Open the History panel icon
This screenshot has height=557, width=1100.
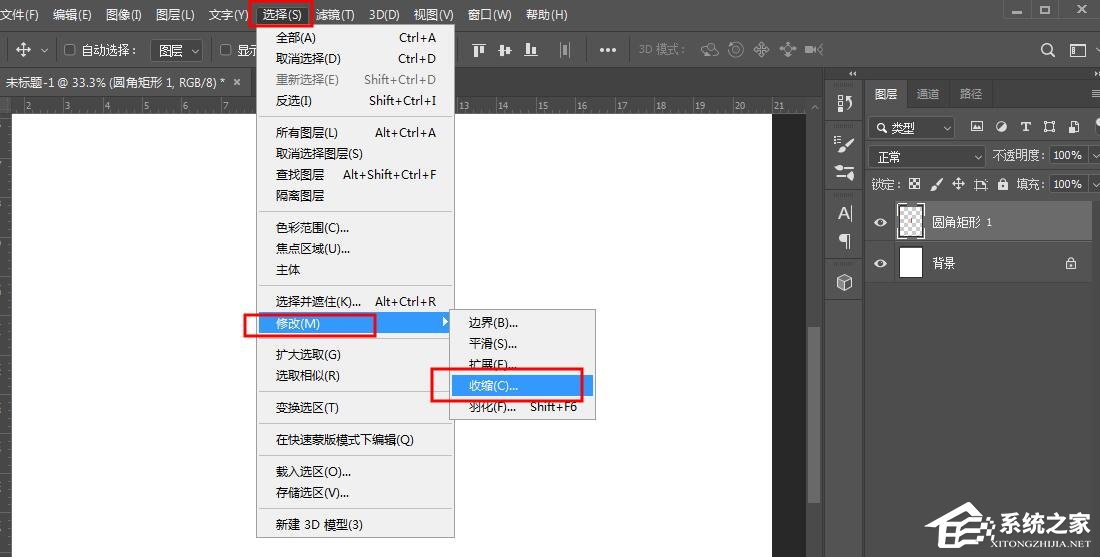pos(845,103)
